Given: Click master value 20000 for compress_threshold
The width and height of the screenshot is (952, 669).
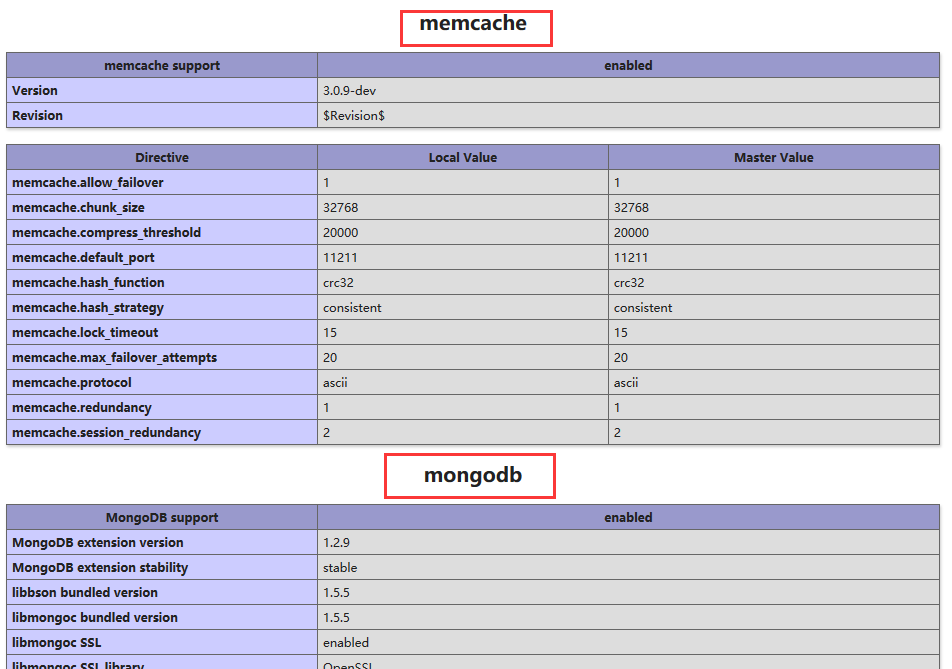Looking at the screenshot, I should pos(631,233).
